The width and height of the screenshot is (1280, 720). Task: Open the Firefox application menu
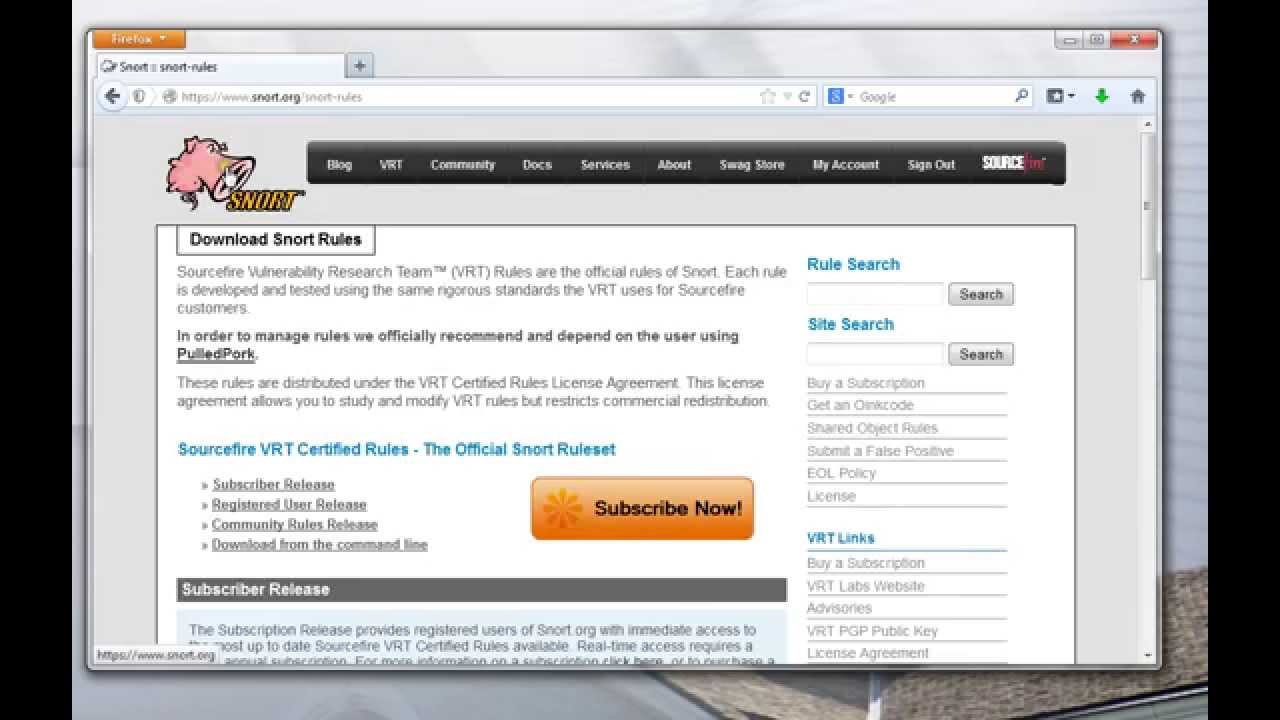click(139, 39)
